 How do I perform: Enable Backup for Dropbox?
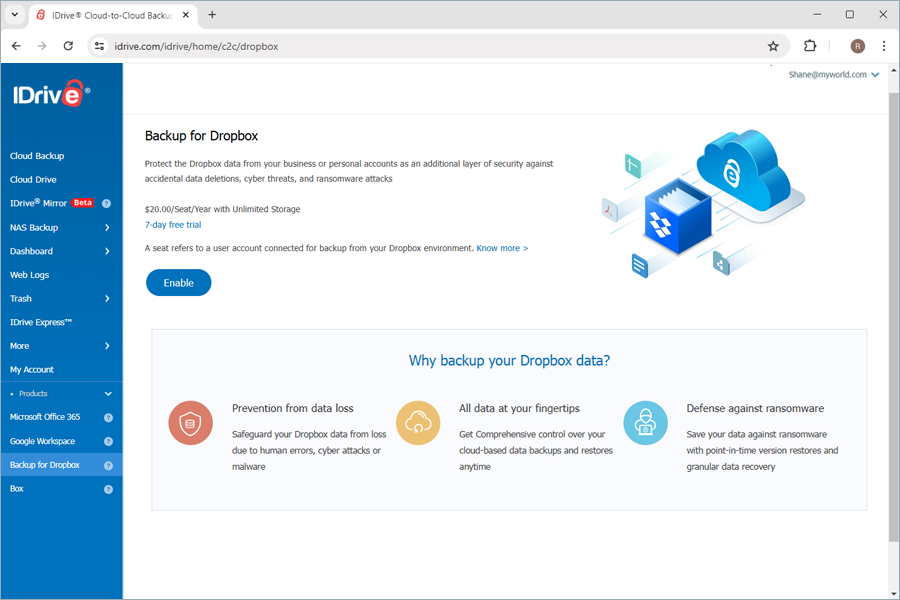(178, 282)
